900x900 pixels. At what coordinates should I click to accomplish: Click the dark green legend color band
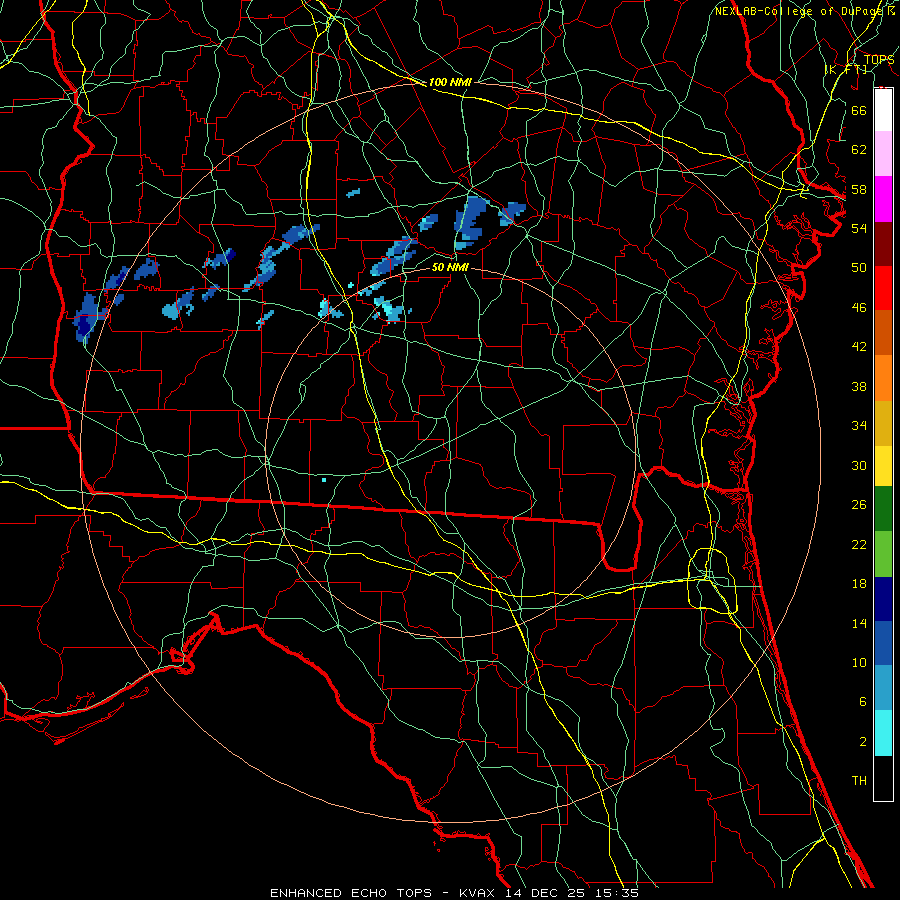[x=883, y=509]
